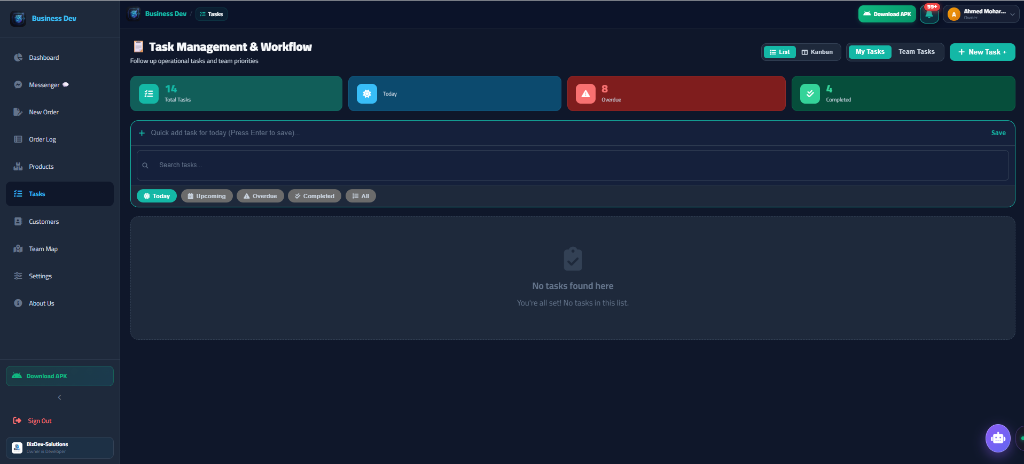Screen dimensions: 1024x464
Task: Click the Completed checkmark card icon
Action: point(810,94)
